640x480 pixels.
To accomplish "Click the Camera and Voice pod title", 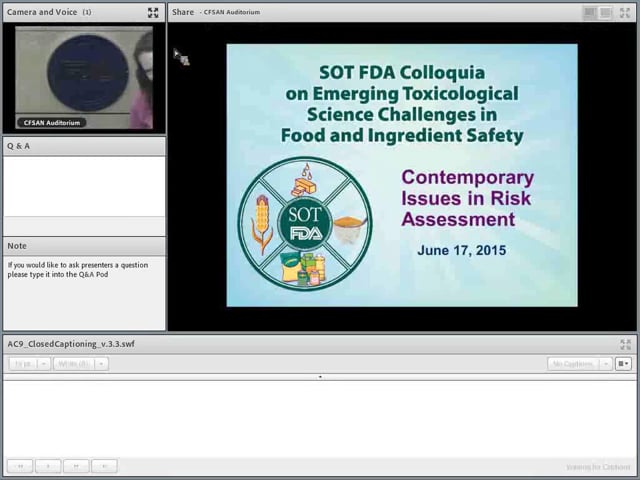I will tap(42, 12).
